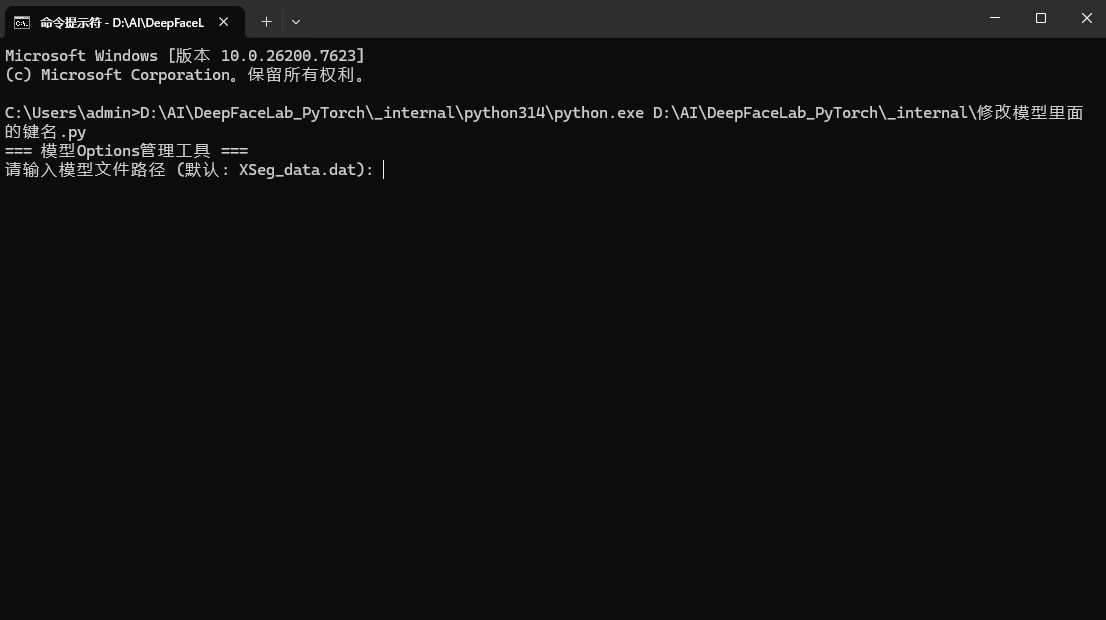Minimize the terminal window
This screenshot has width=1106, height=620.
pos(995,18)
